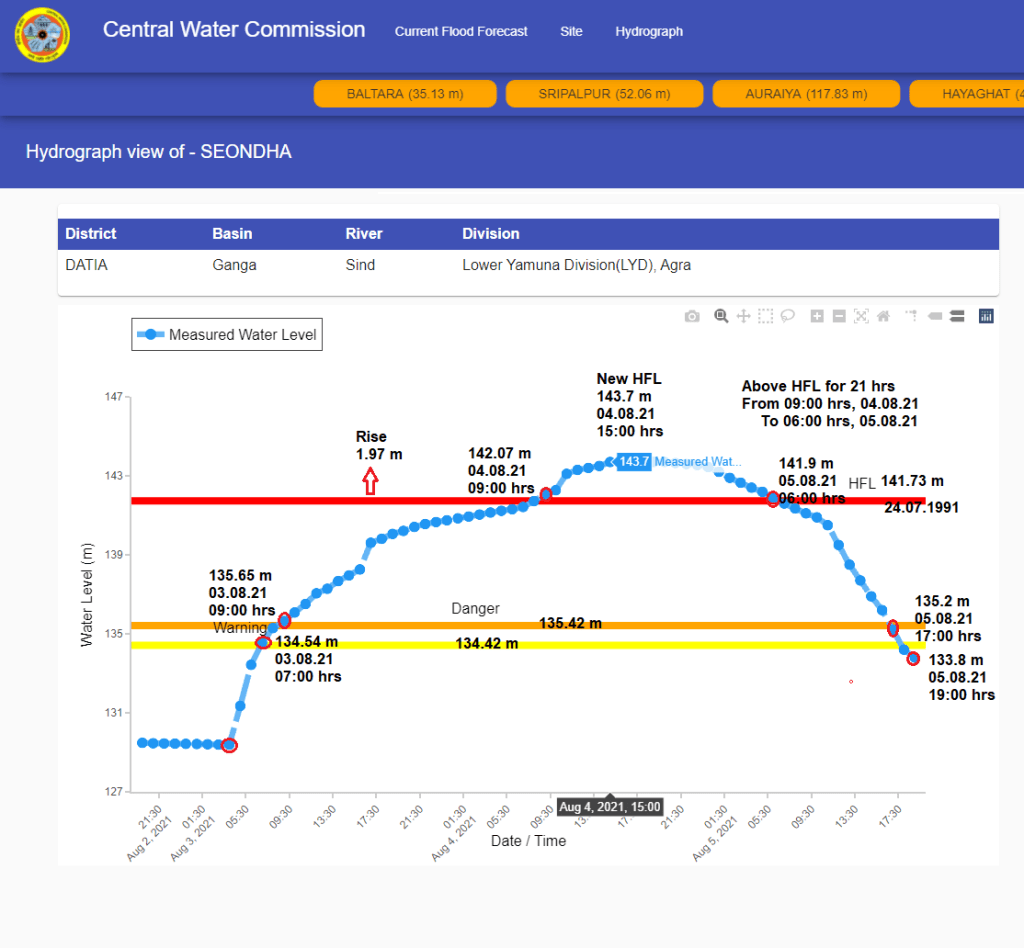Download plot as PNG camera icon
Viewport: 1024px width, 948px height.
point(692,316)
